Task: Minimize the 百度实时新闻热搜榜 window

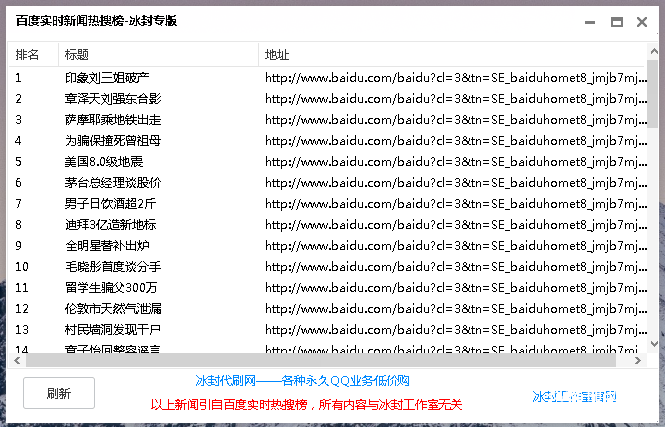Action: [x=590, y=22]
